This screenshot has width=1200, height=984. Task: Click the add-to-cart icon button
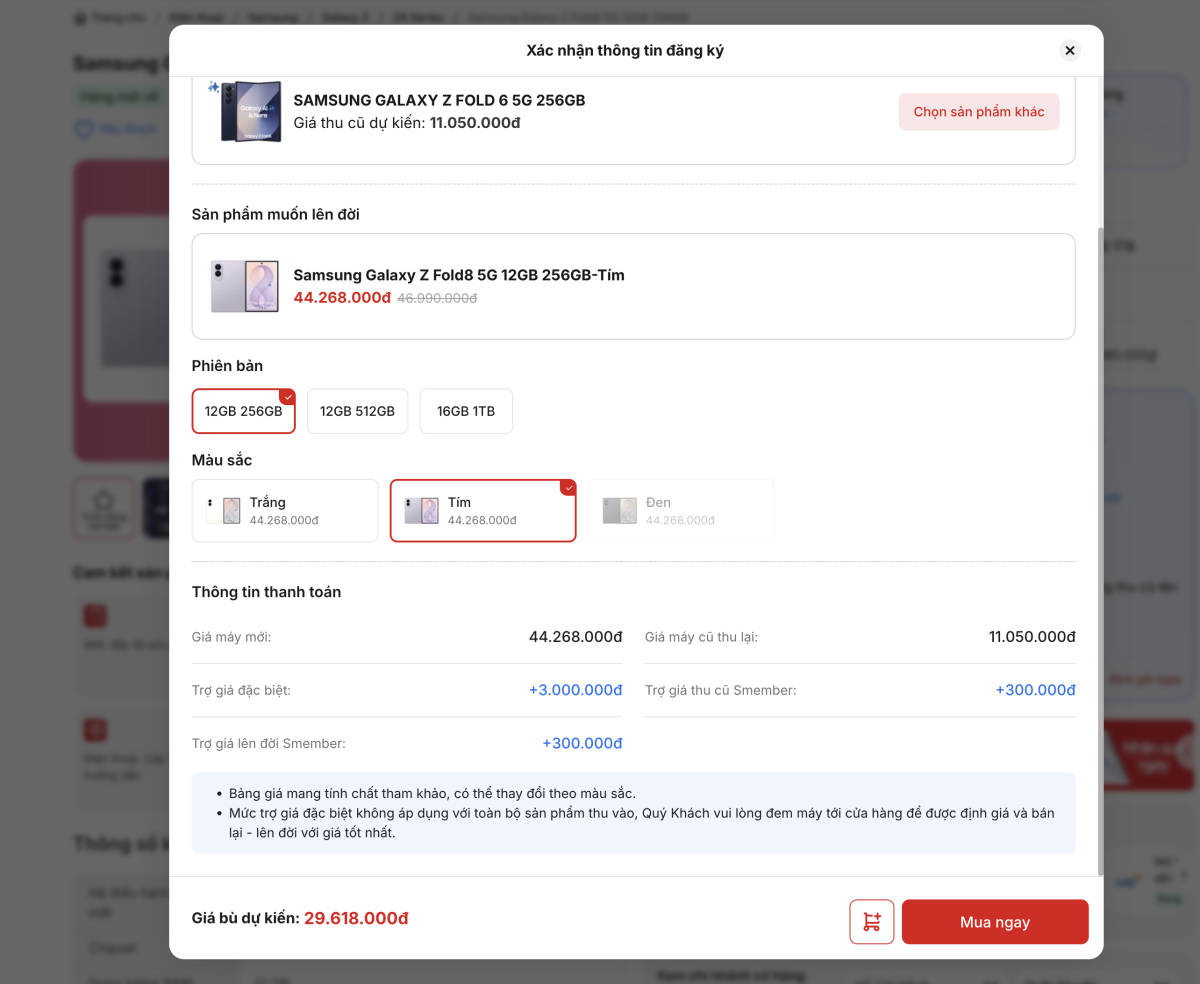point(872,922)
